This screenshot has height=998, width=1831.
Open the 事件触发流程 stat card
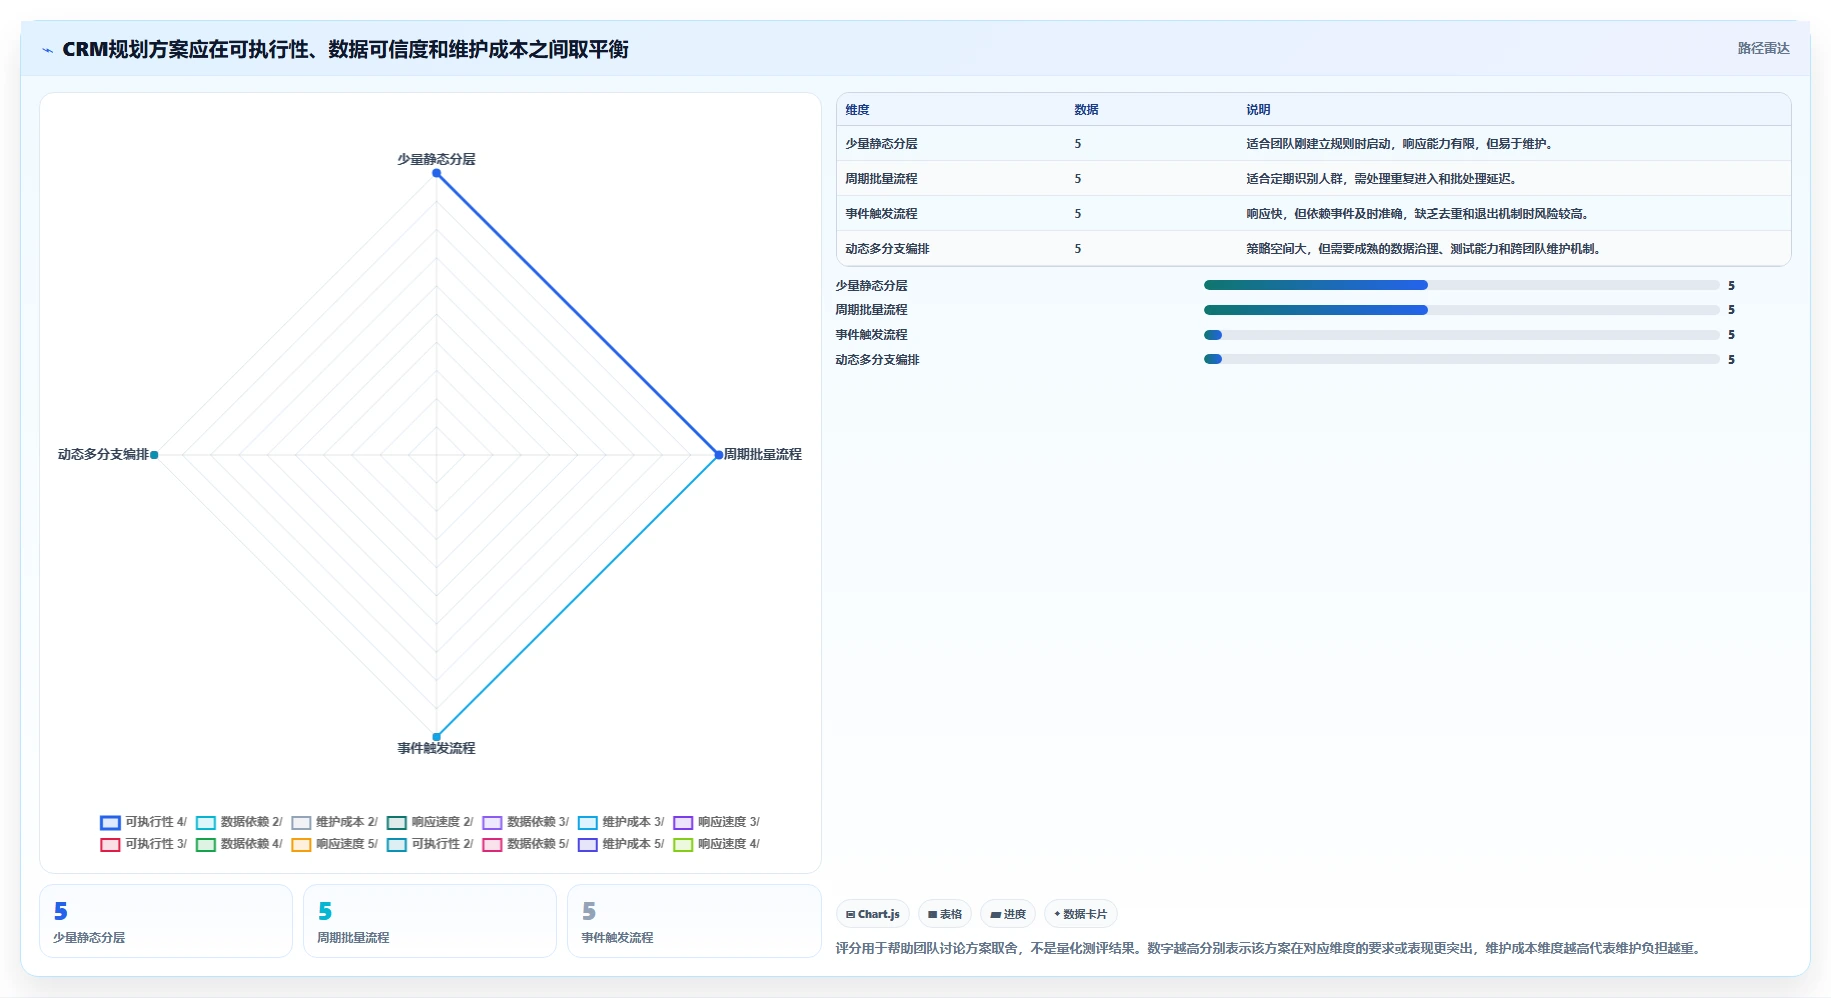point(694,921)
